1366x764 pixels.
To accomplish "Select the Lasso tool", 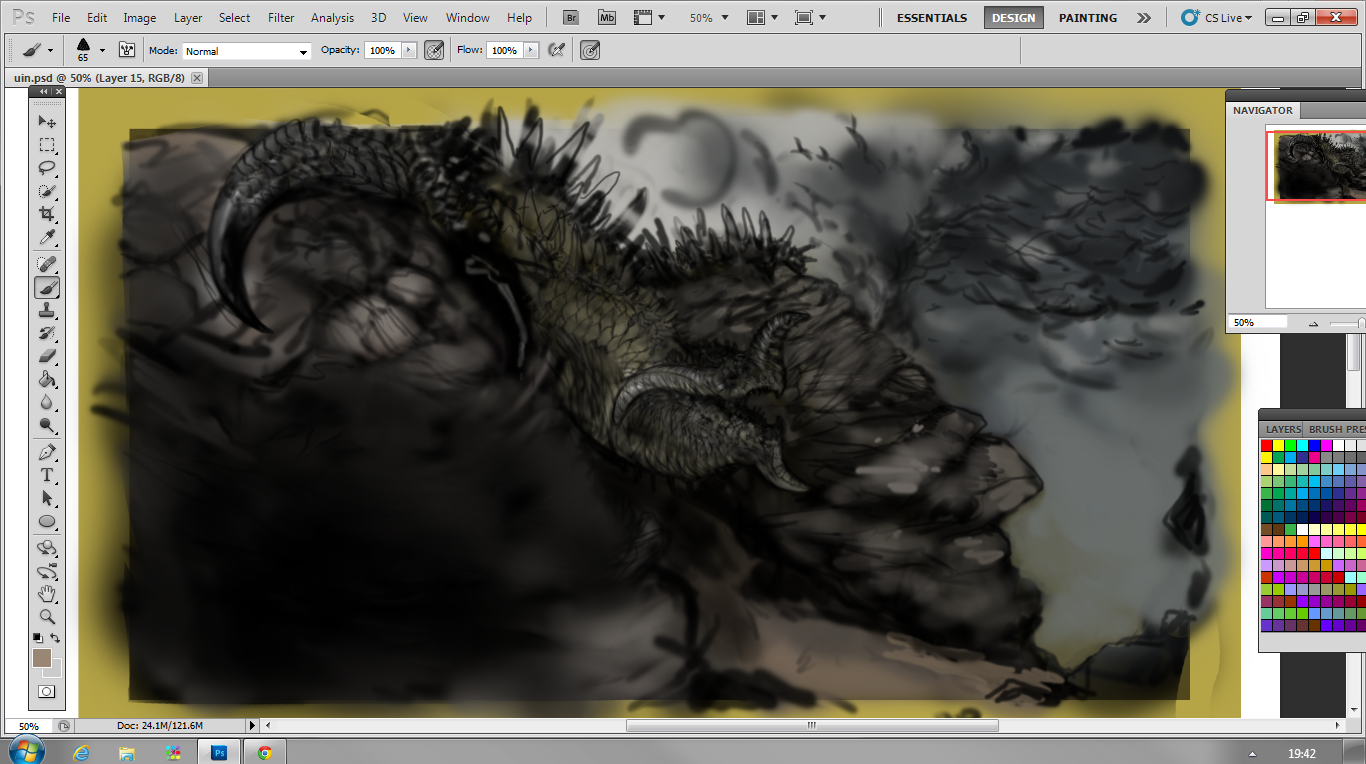I will [47, 168].
